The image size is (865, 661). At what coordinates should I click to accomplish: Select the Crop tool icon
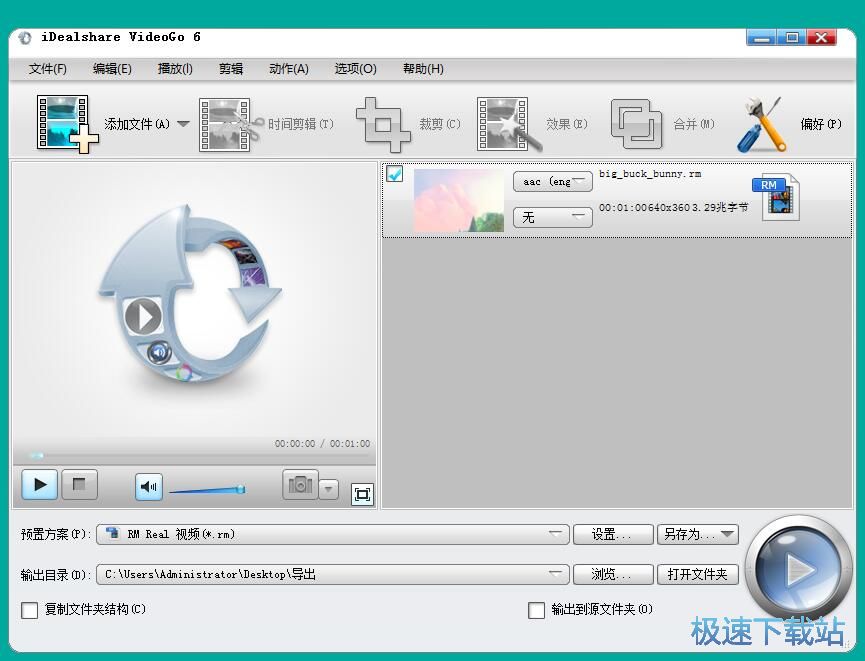(383, 125)
